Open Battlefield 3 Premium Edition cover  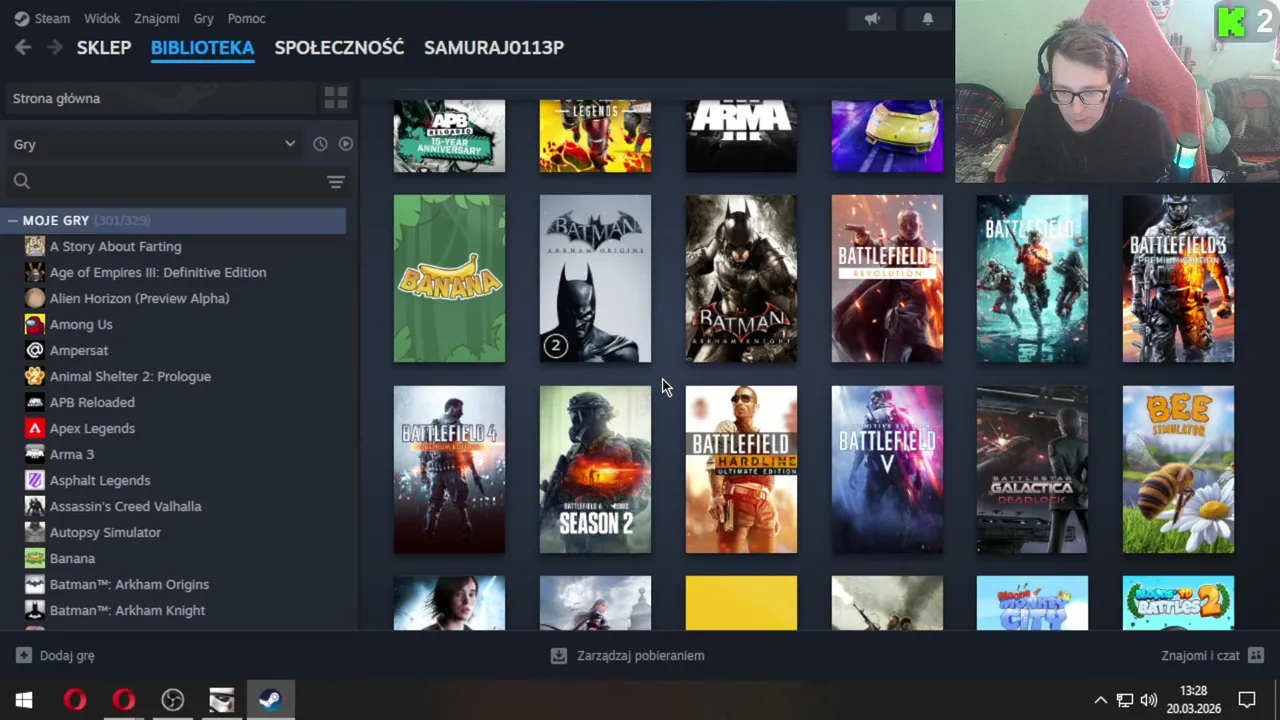click(1178, 278)
